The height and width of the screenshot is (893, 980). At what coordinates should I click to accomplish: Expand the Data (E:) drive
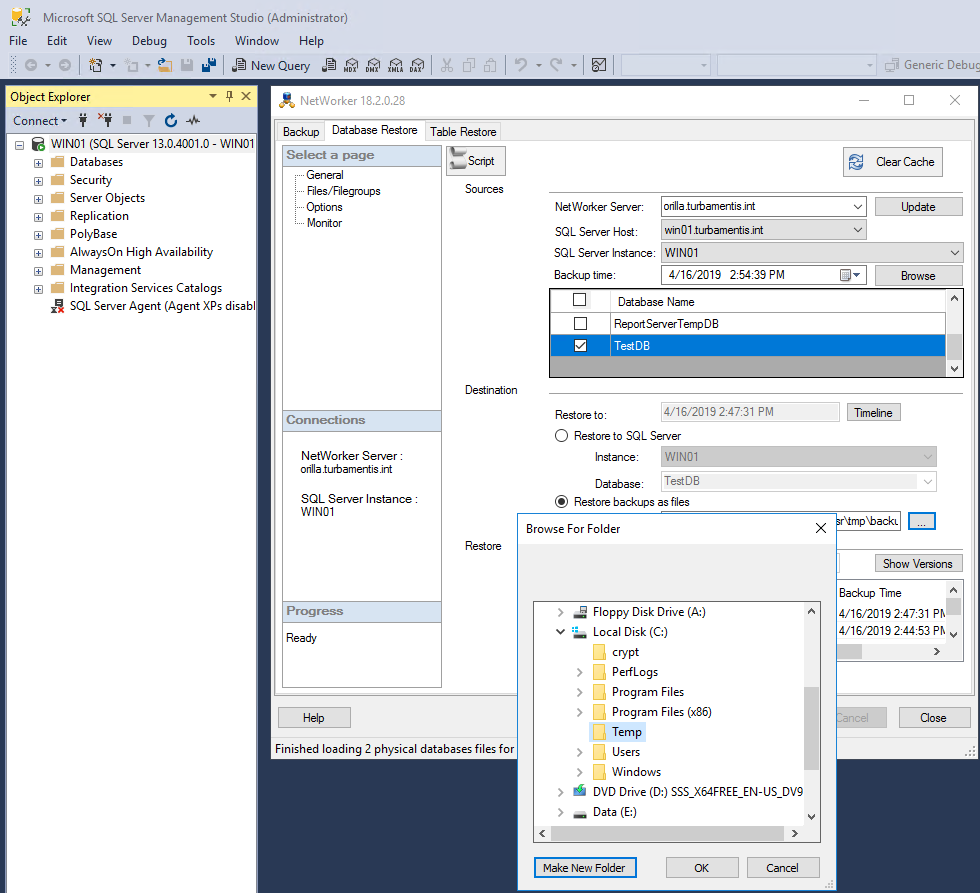(560, 812)
